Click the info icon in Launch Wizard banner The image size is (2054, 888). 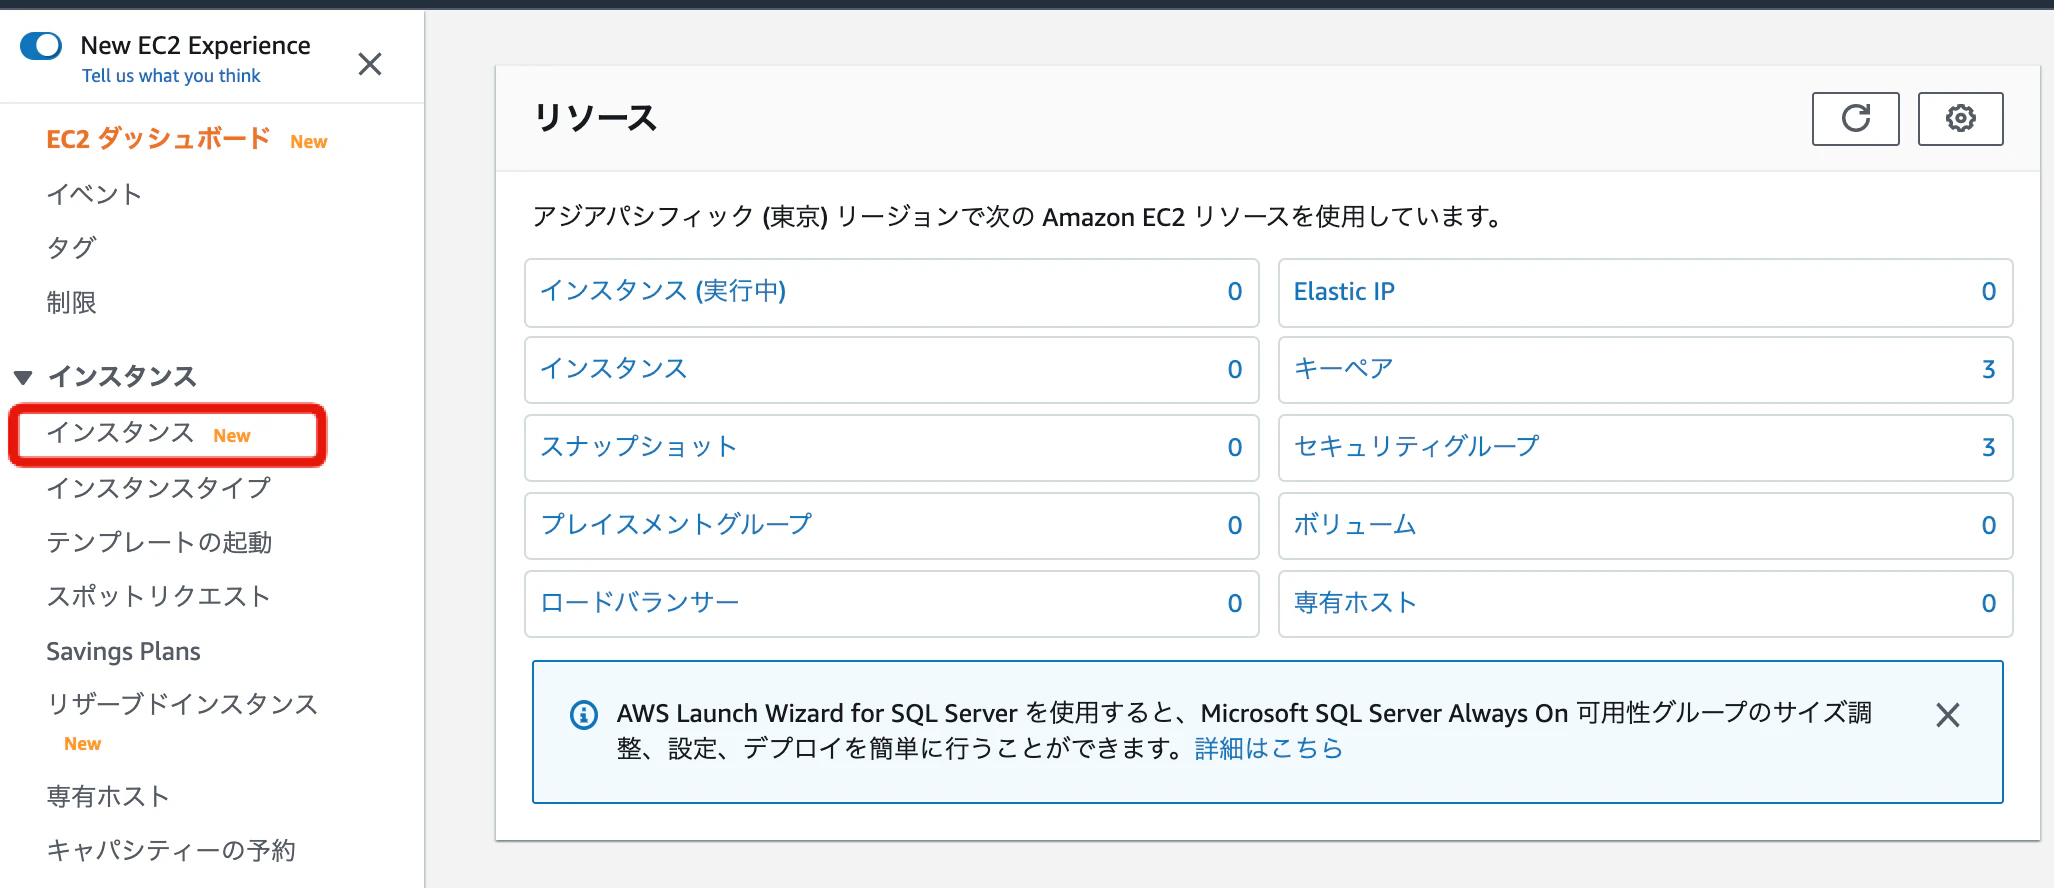pos(584,715)
